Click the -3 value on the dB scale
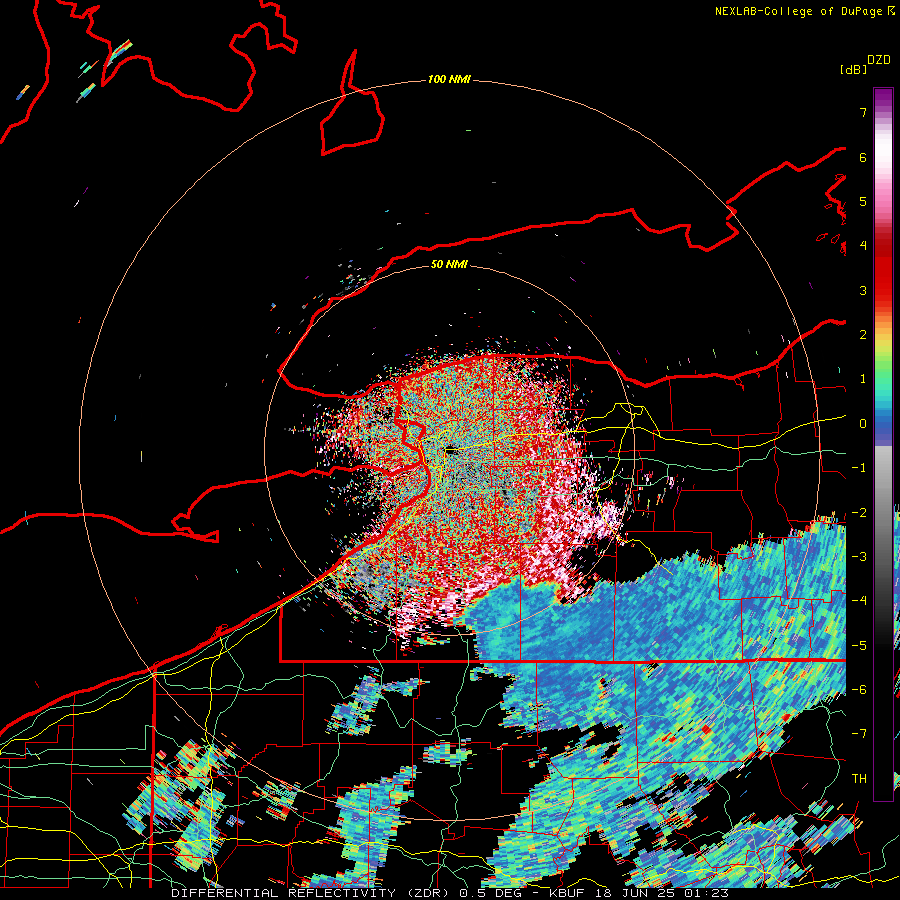This screenshot has height=900, width=900. point(859,557)
